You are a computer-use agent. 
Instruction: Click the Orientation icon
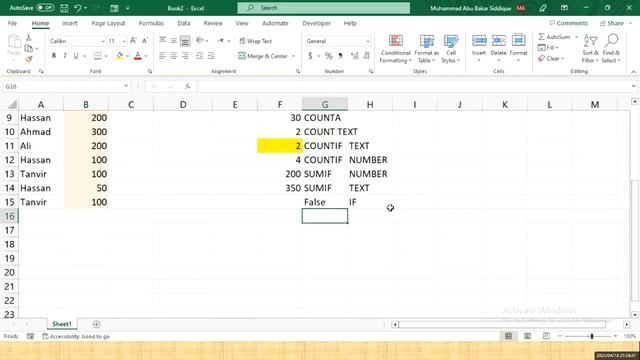click(200, 40)
